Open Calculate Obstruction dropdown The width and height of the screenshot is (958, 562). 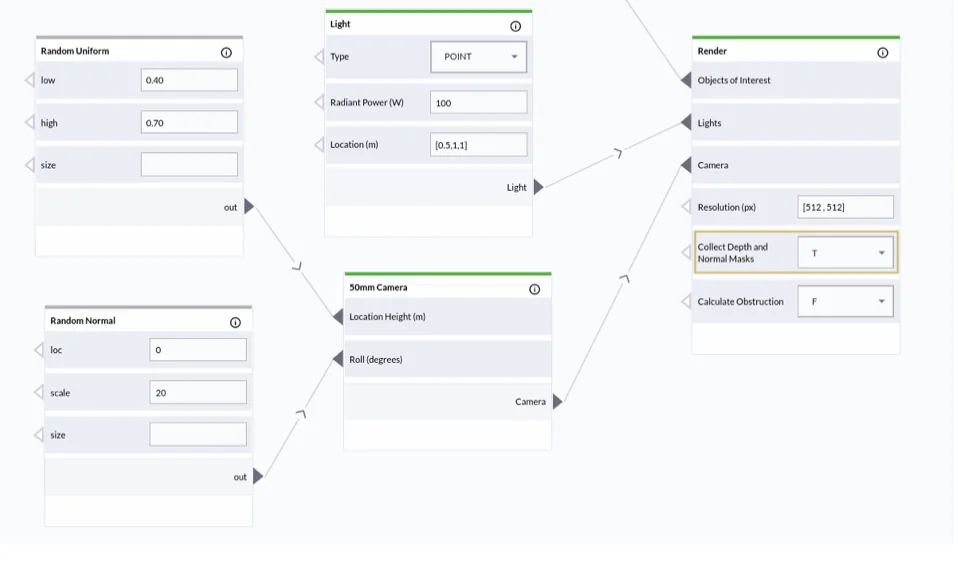pos(846,301)
